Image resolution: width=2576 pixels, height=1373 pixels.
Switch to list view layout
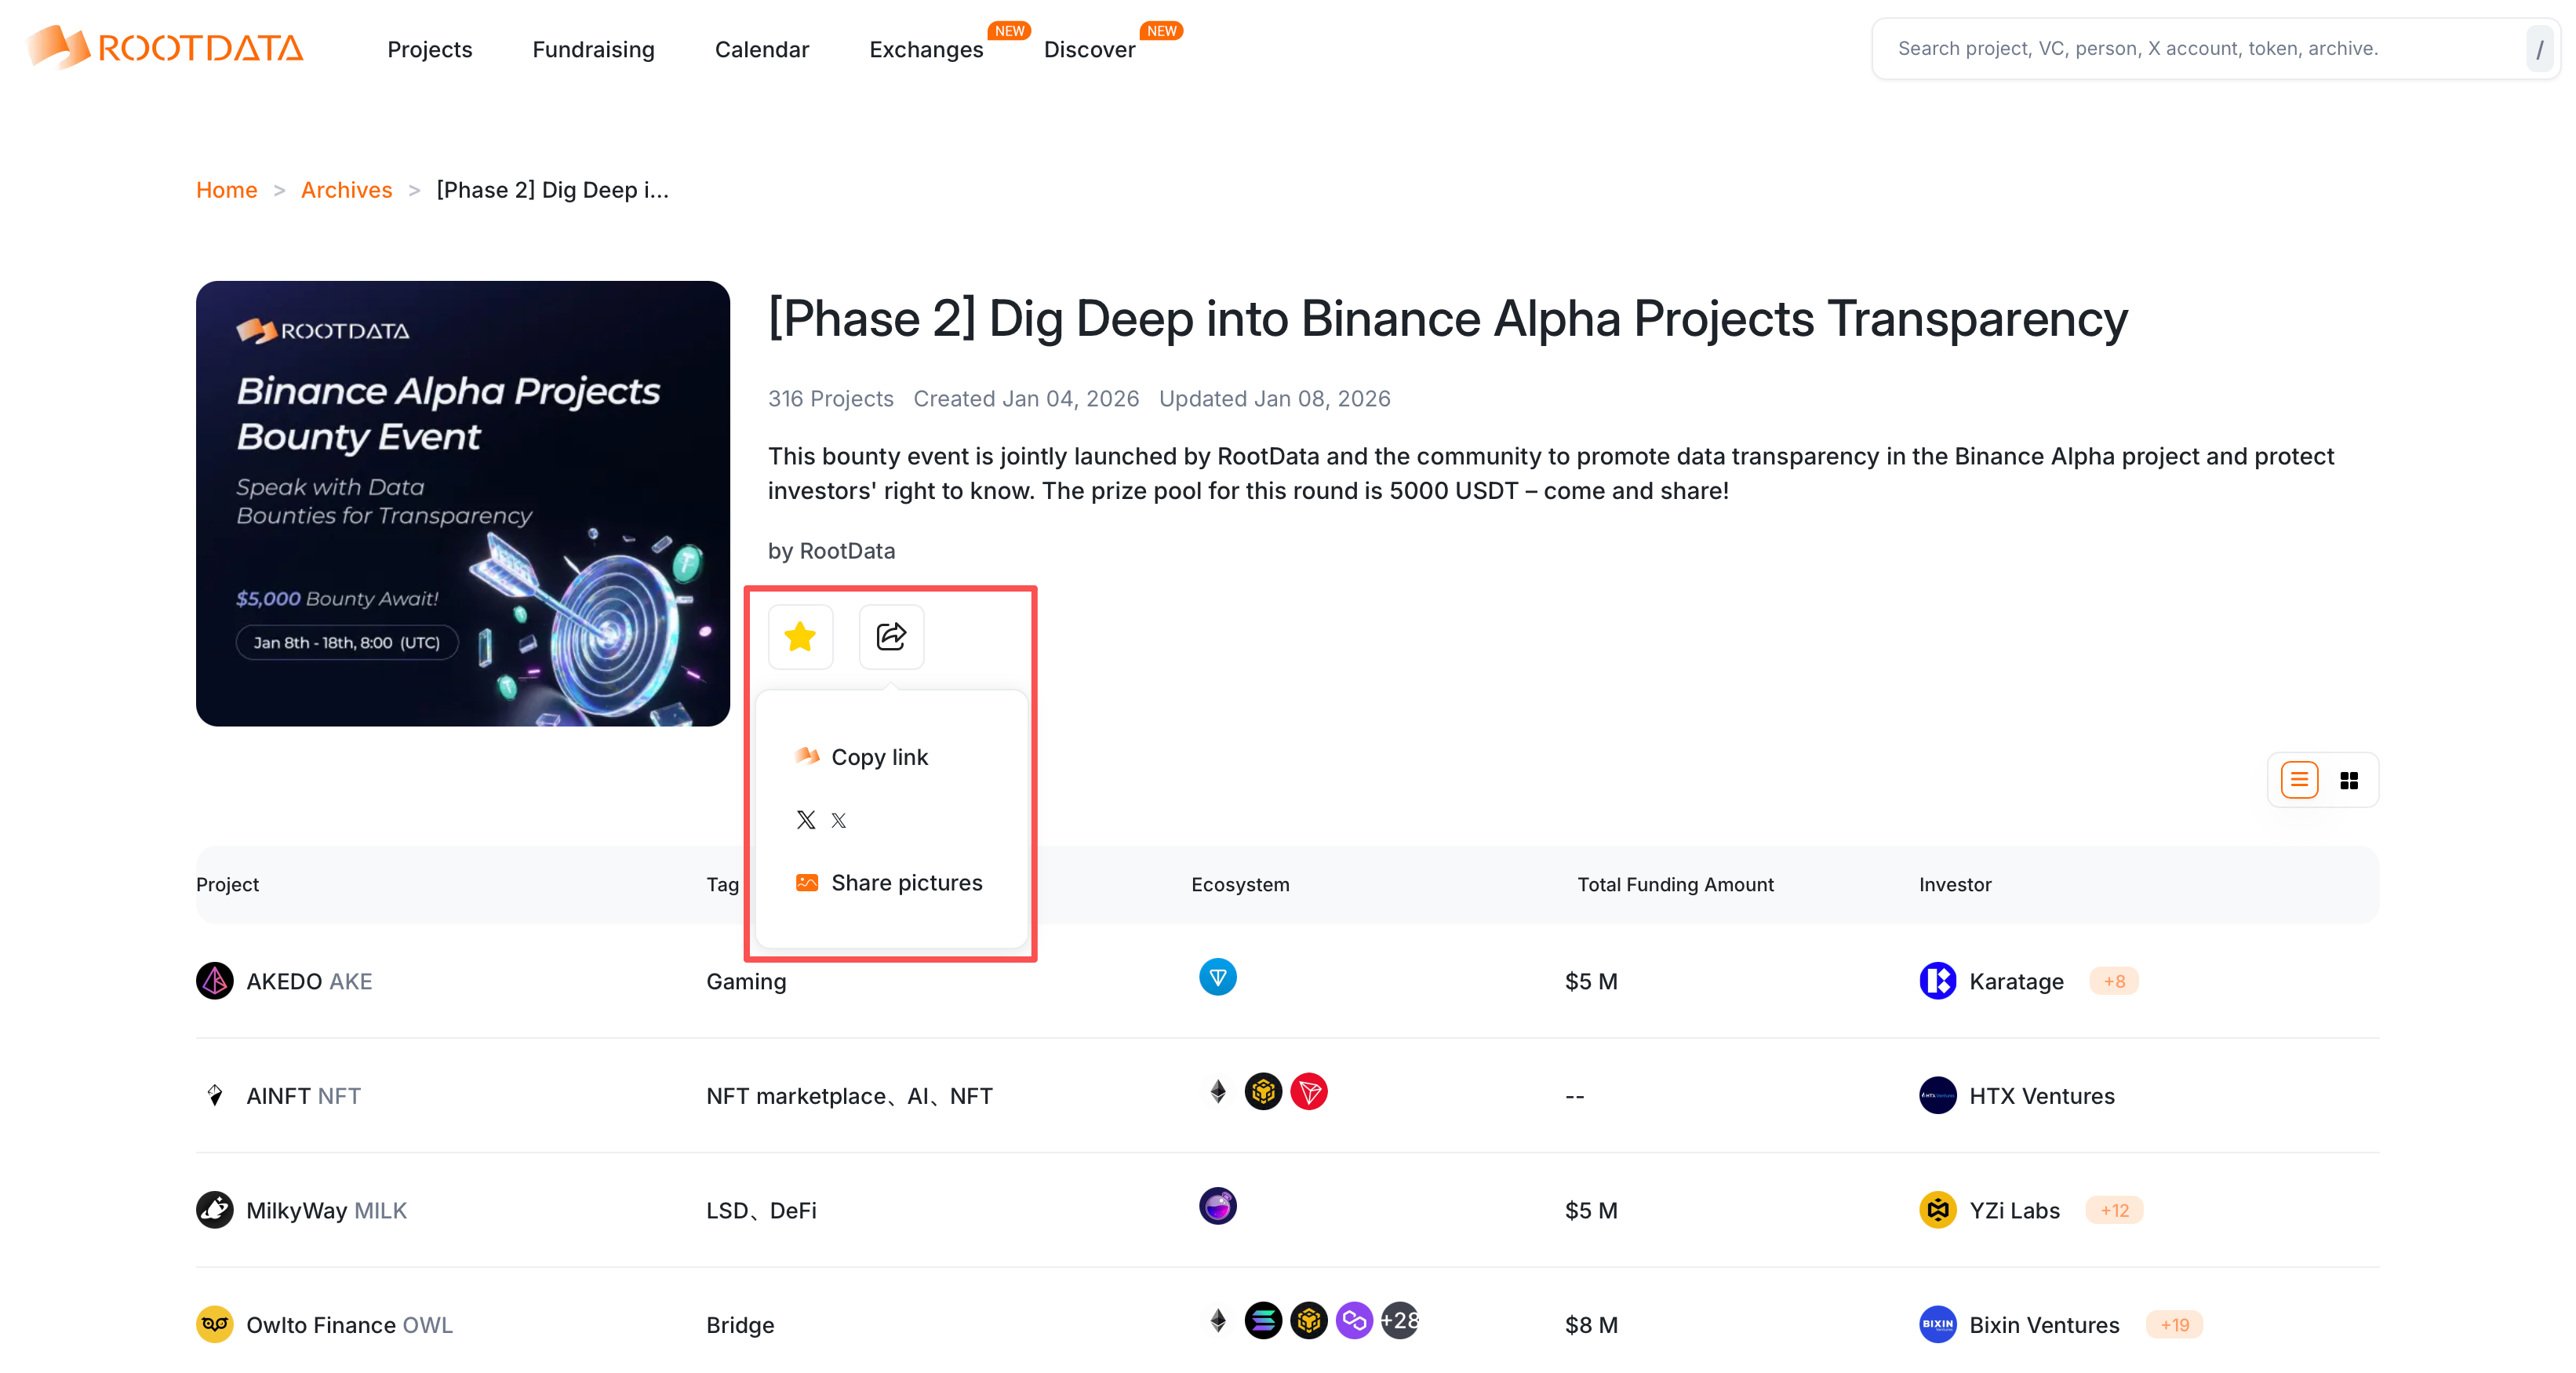(x=2299, y=779)
